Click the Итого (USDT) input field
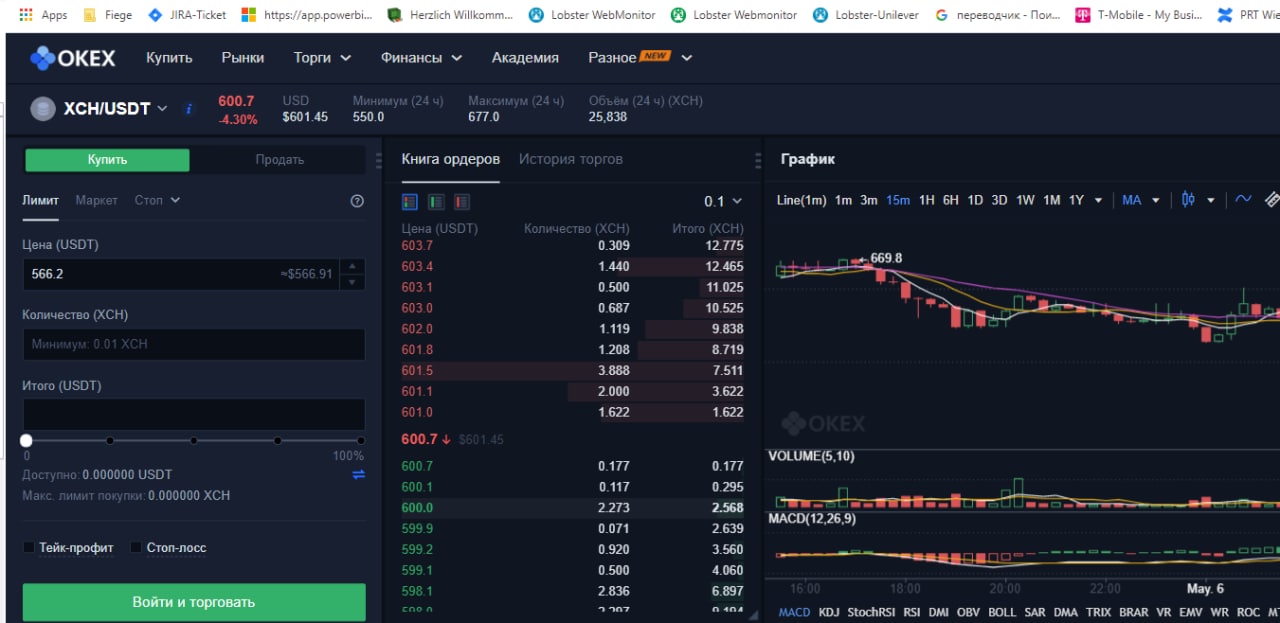Viewport: 1280px width, 623px height. point(194,415)
